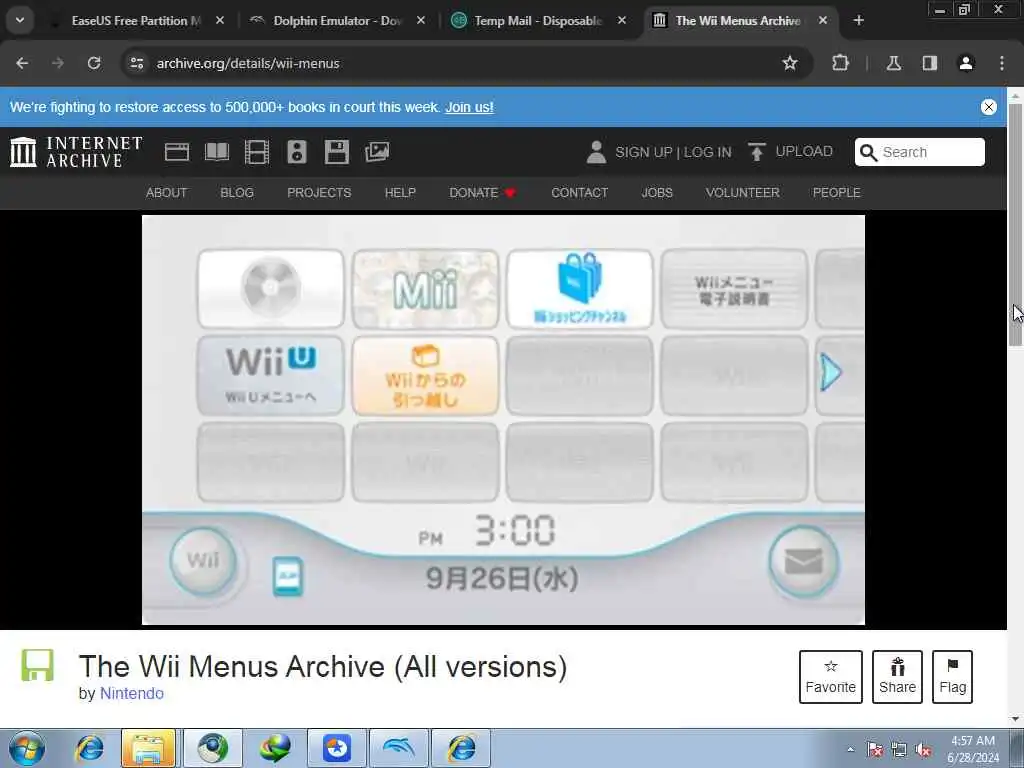Image resolution: width=1024 pixels, height=768 pixels.
Task: Open the Chrome three-dot menu
Action: click(1002, 63)
